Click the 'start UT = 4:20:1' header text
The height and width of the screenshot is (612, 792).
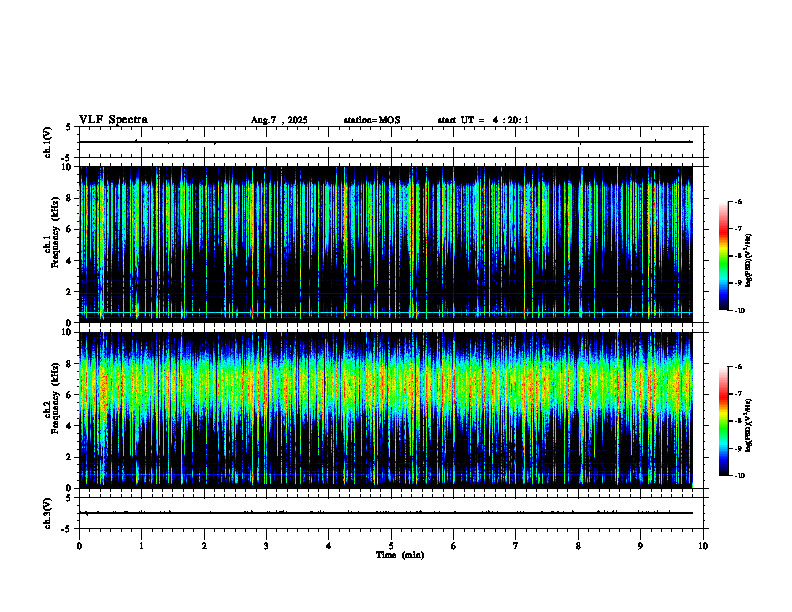click(x=483, y=120)
